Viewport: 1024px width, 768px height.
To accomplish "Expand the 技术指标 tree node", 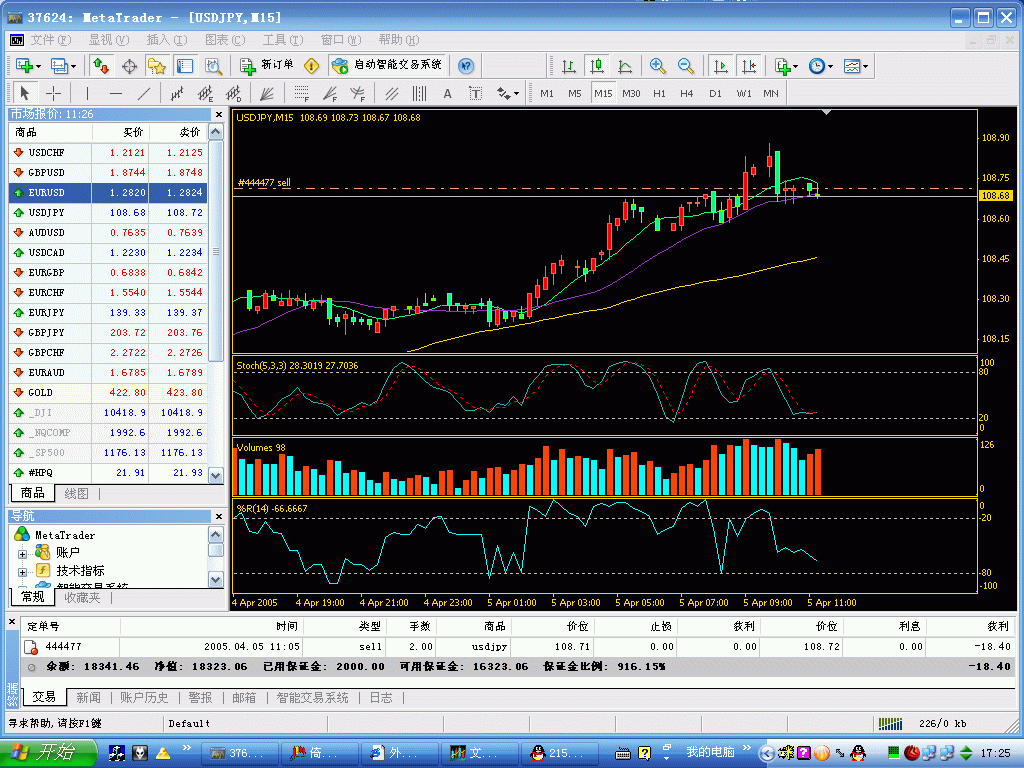I will (22, 570).
